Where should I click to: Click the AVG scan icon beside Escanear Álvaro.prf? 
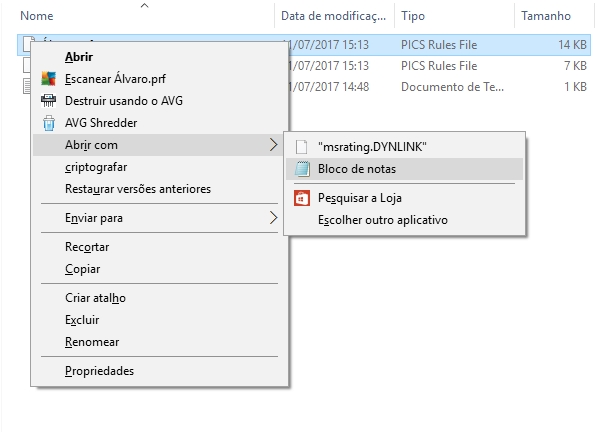pos(48,79)
